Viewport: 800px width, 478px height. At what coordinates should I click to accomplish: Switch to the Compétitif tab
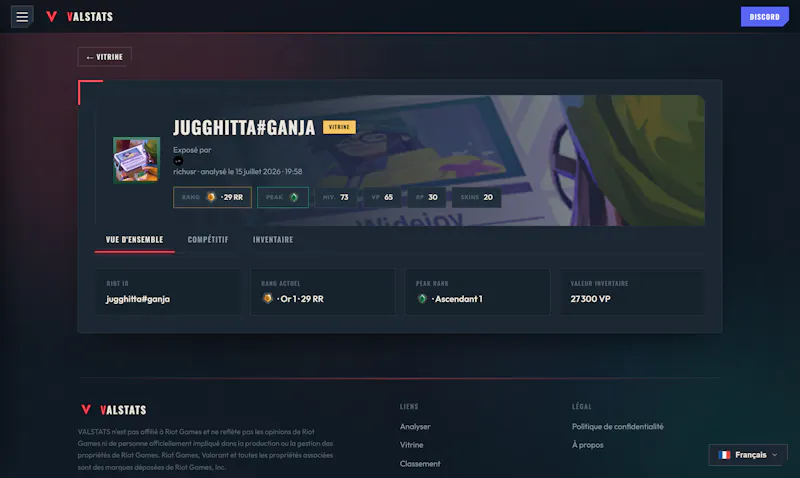[208, 240]
